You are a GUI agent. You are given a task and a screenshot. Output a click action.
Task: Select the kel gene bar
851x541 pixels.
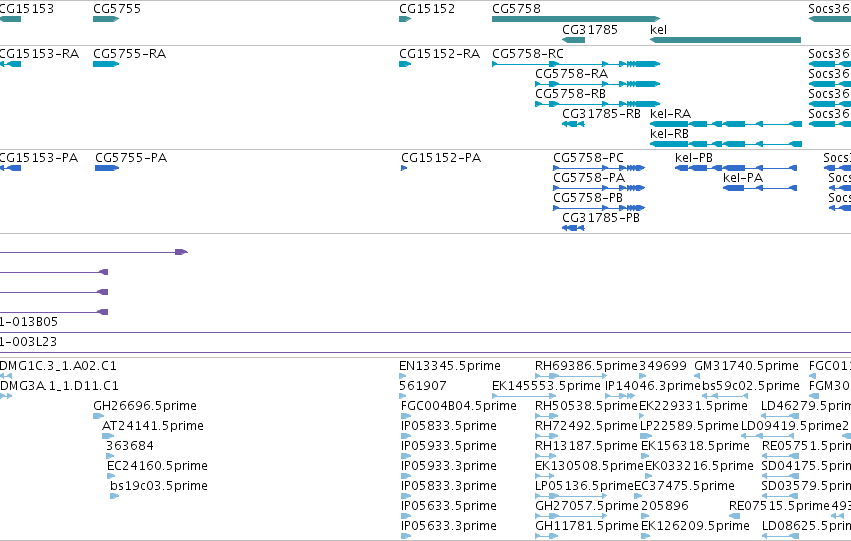tap(725, 40)
